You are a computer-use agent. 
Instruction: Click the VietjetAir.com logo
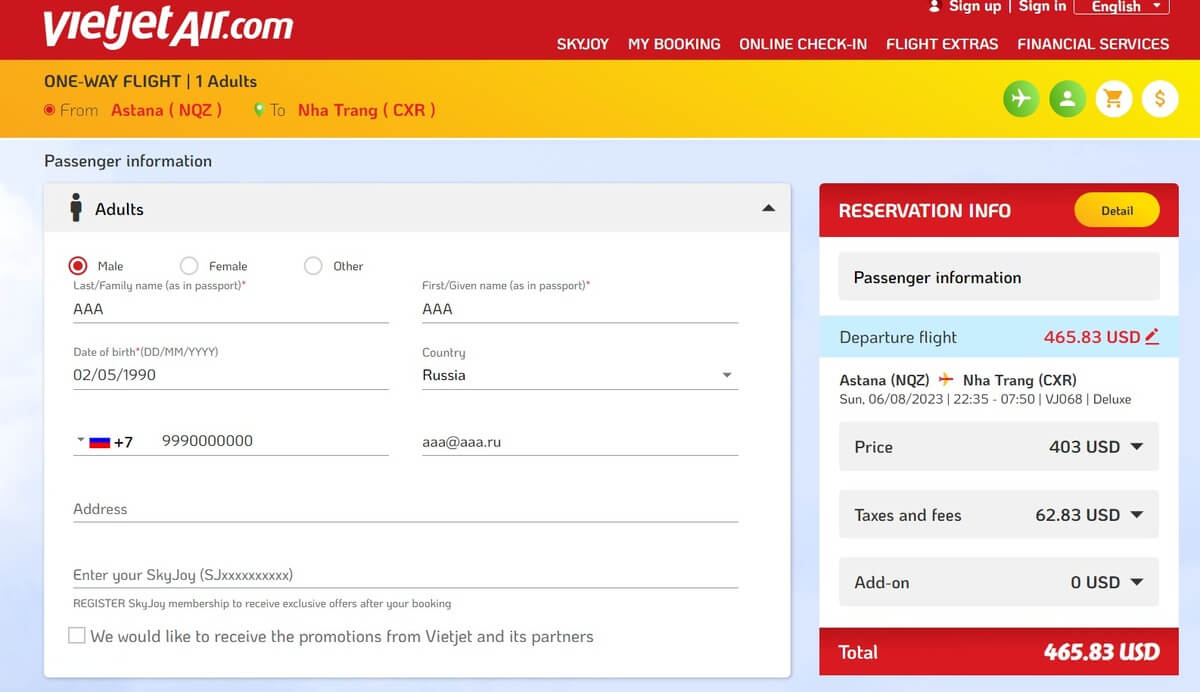coord(168,28)
